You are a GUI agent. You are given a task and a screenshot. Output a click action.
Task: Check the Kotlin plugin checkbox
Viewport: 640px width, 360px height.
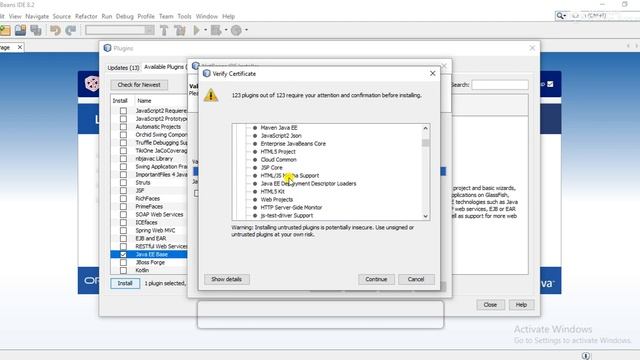point(123,270)
